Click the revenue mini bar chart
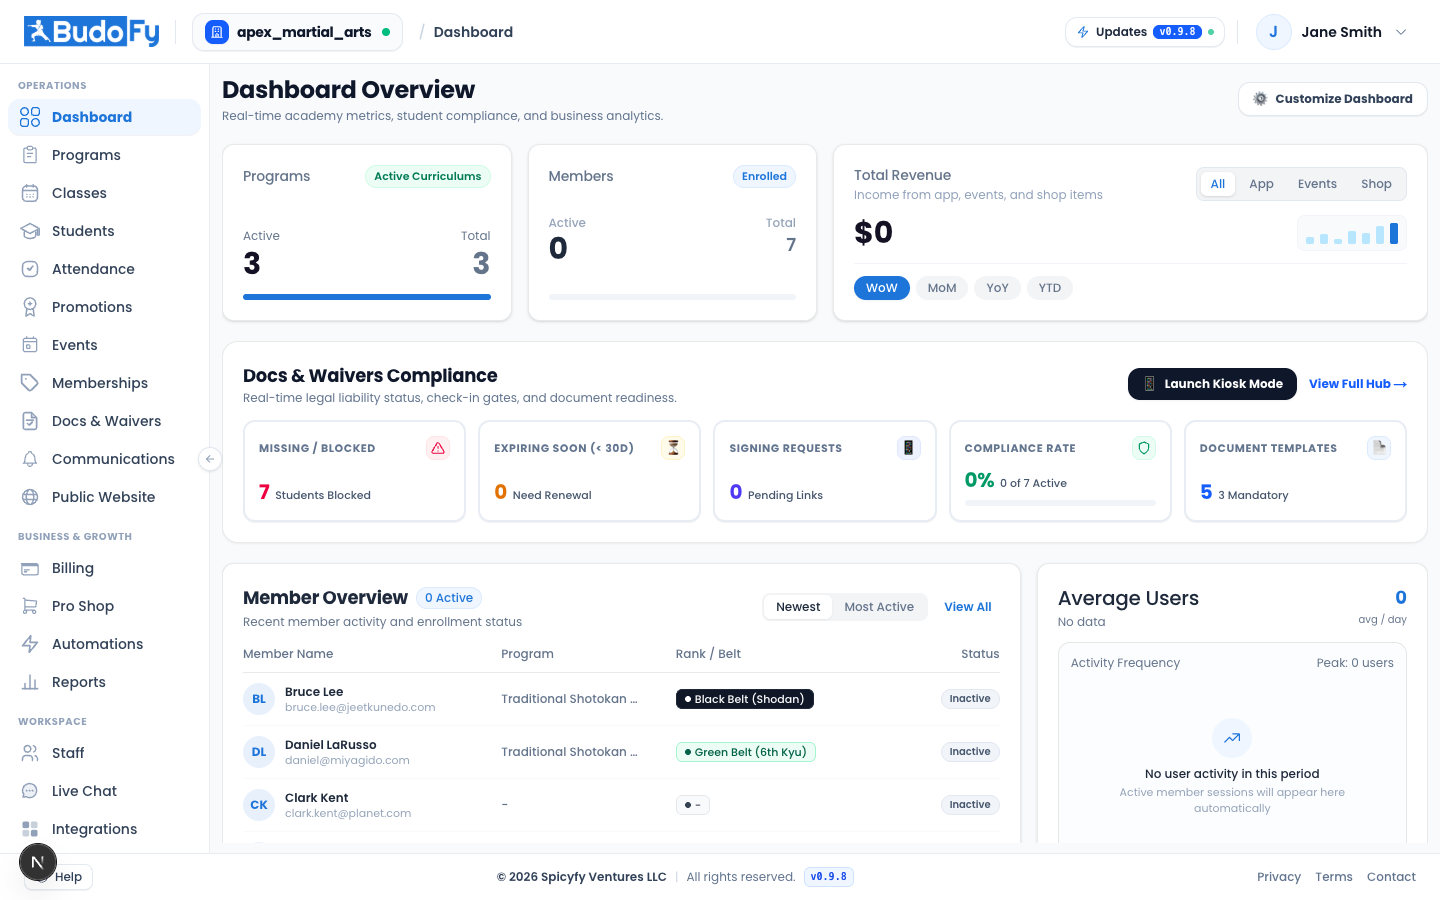The image size is (1440, 900). [x=1352, y=234]
